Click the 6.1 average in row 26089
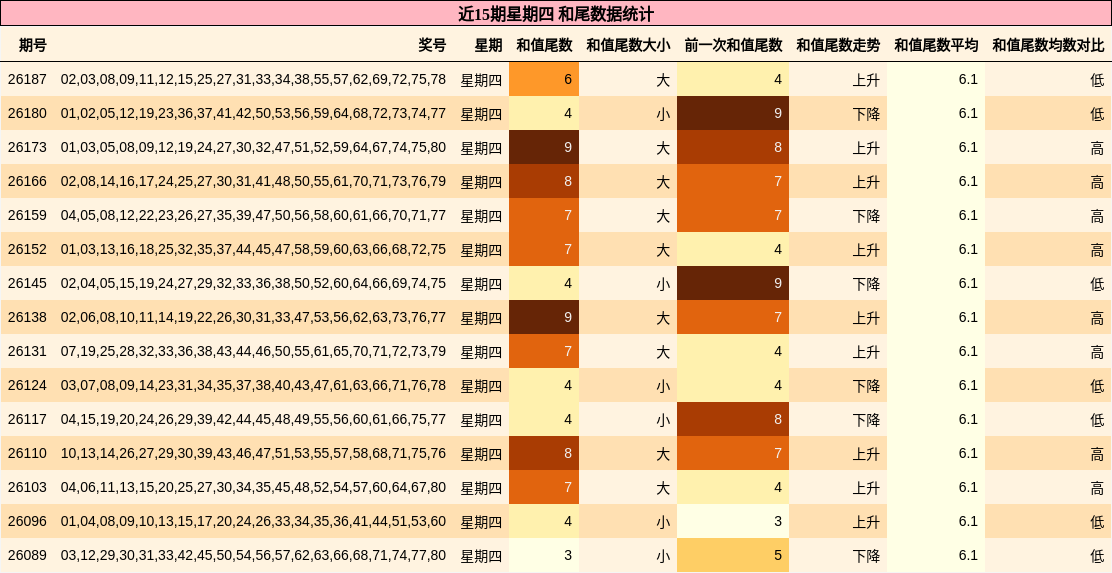 [x=968, y=556]
